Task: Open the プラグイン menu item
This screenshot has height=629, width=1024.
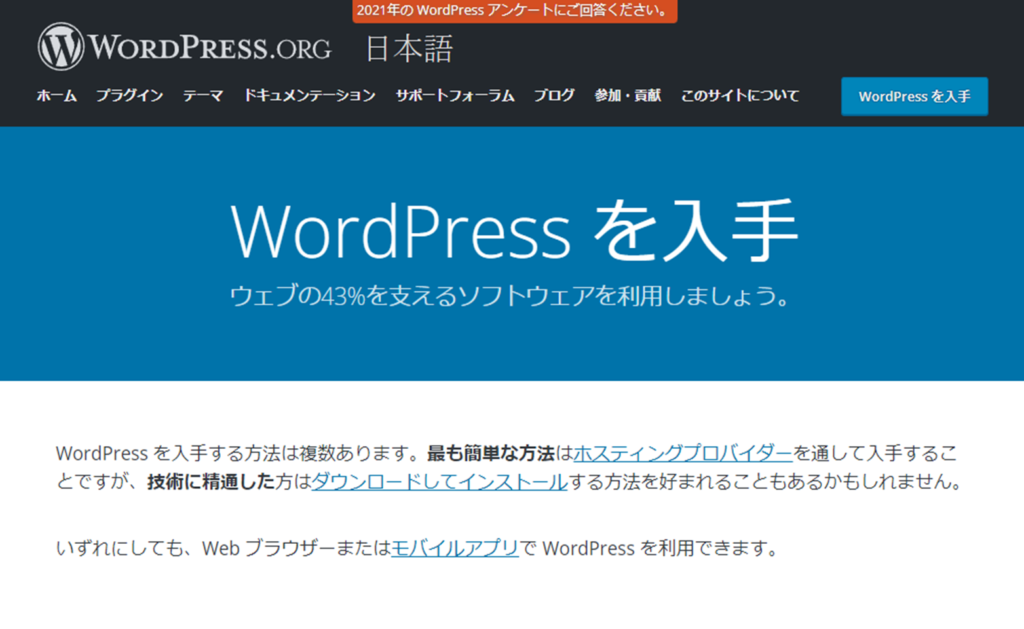Action: [129, 96]
